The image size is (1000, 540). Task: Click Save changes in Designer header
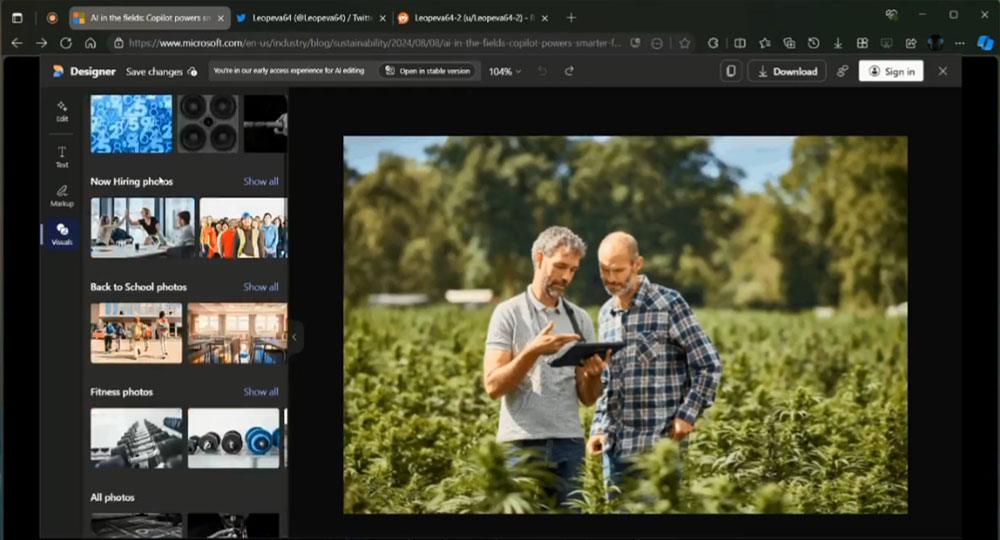click(x=161, y=71)
